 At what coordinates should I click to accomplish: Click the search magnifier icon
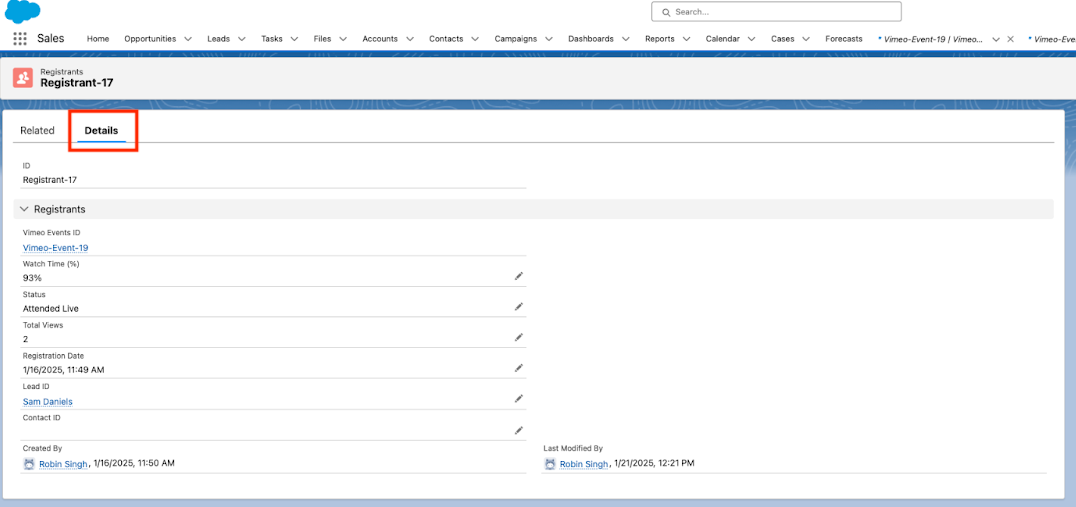[x=666, y=12]
